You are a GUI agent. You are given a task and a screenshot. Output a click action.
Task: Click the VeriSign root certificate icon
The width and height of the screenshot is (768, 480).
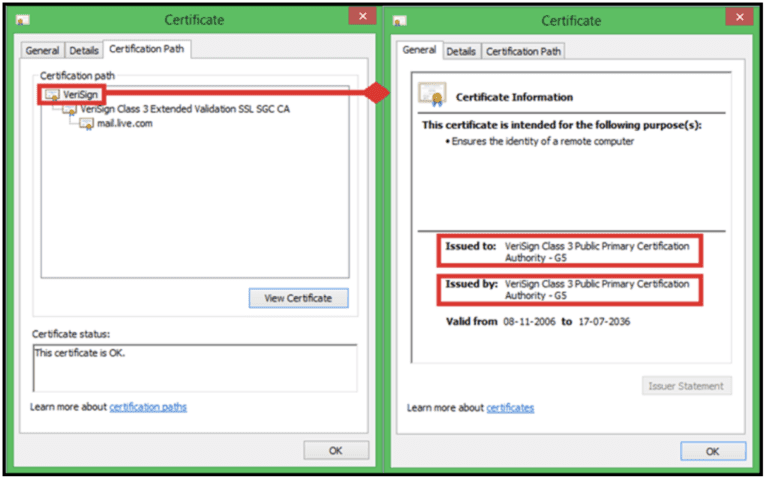pyautogui.click(x=52, y=94)
